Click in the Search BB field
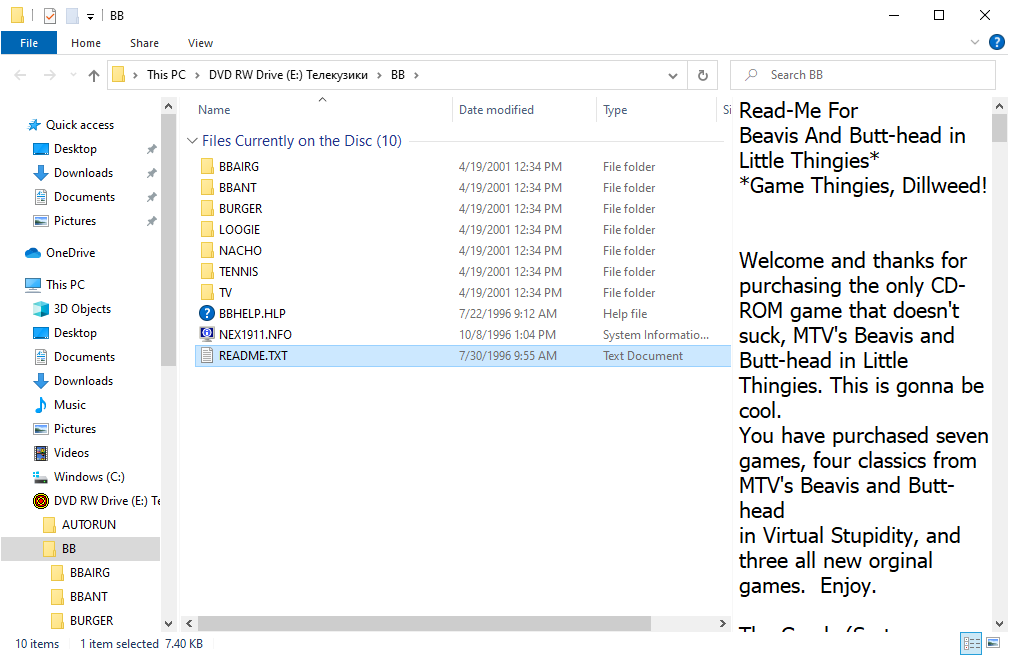1009x656 pixels. point(862,75)
